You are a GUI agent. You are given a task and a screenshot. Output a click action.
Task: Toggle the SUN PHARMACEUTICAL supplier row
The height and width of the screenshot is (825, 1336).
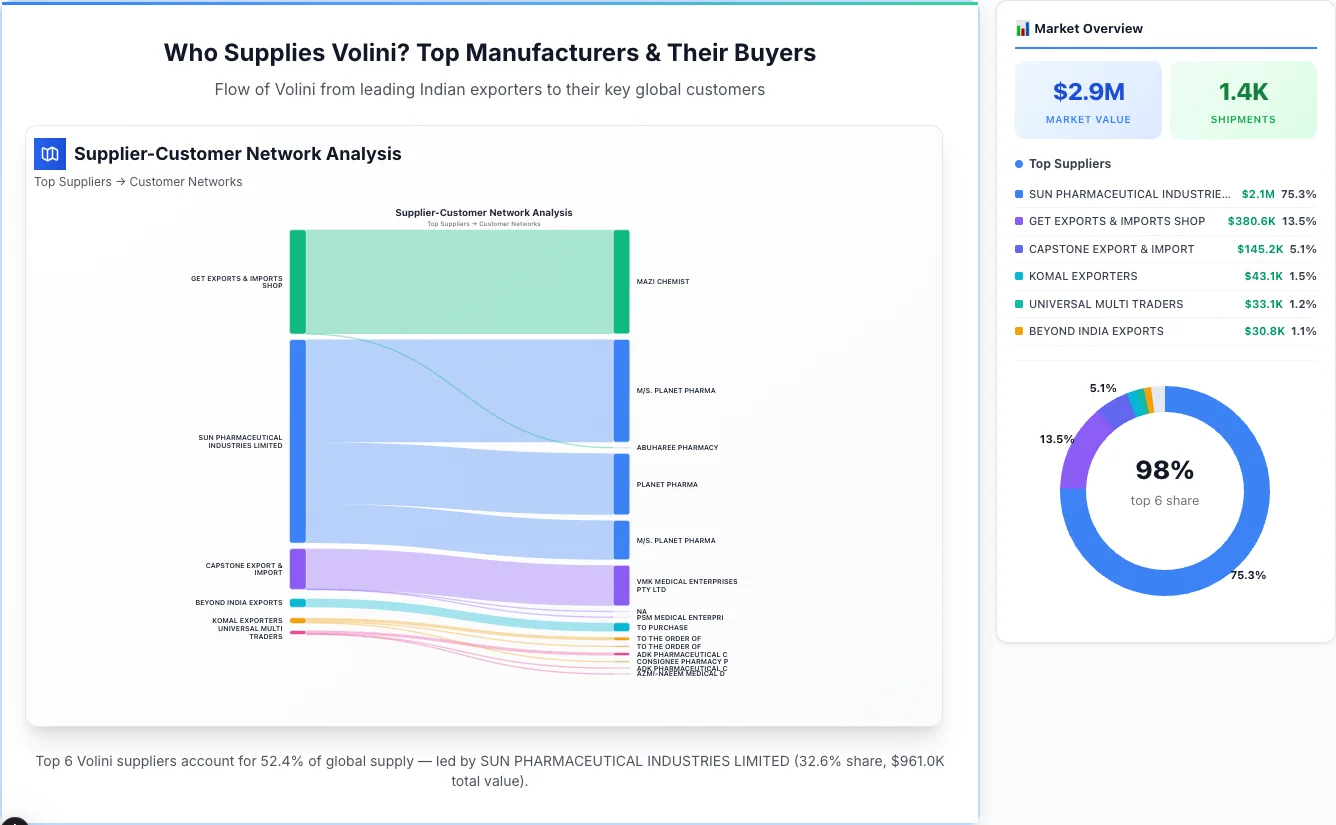[x=1150, y=194]
